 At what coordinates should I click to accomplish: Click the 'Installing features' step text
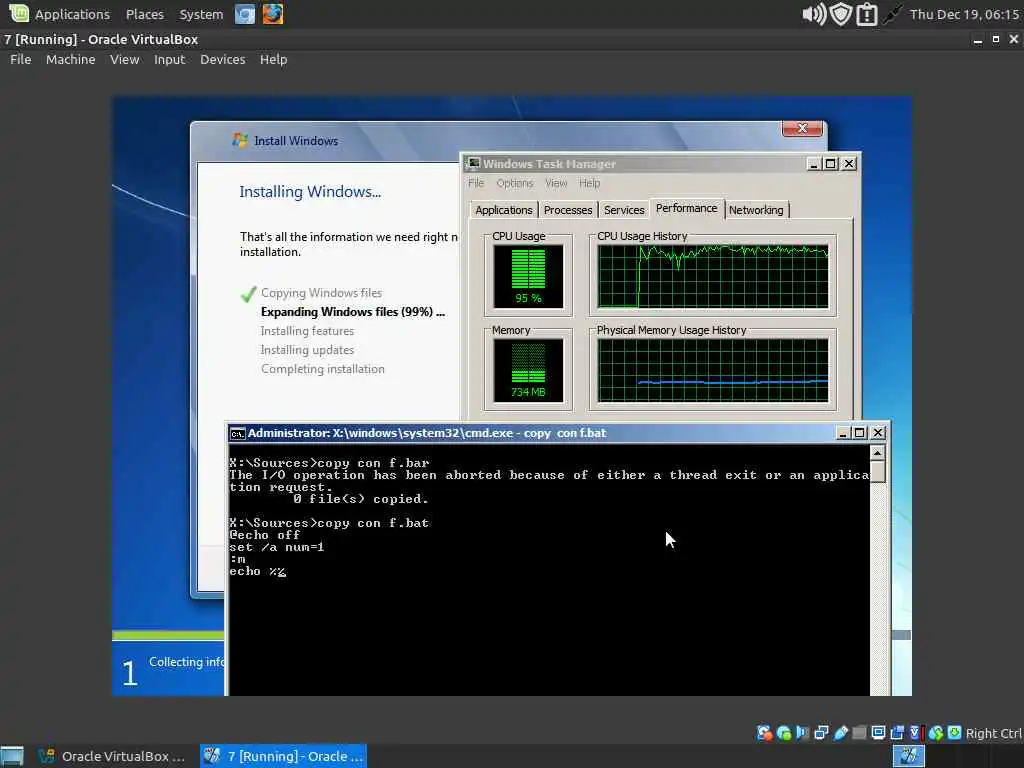coord(307,331)
